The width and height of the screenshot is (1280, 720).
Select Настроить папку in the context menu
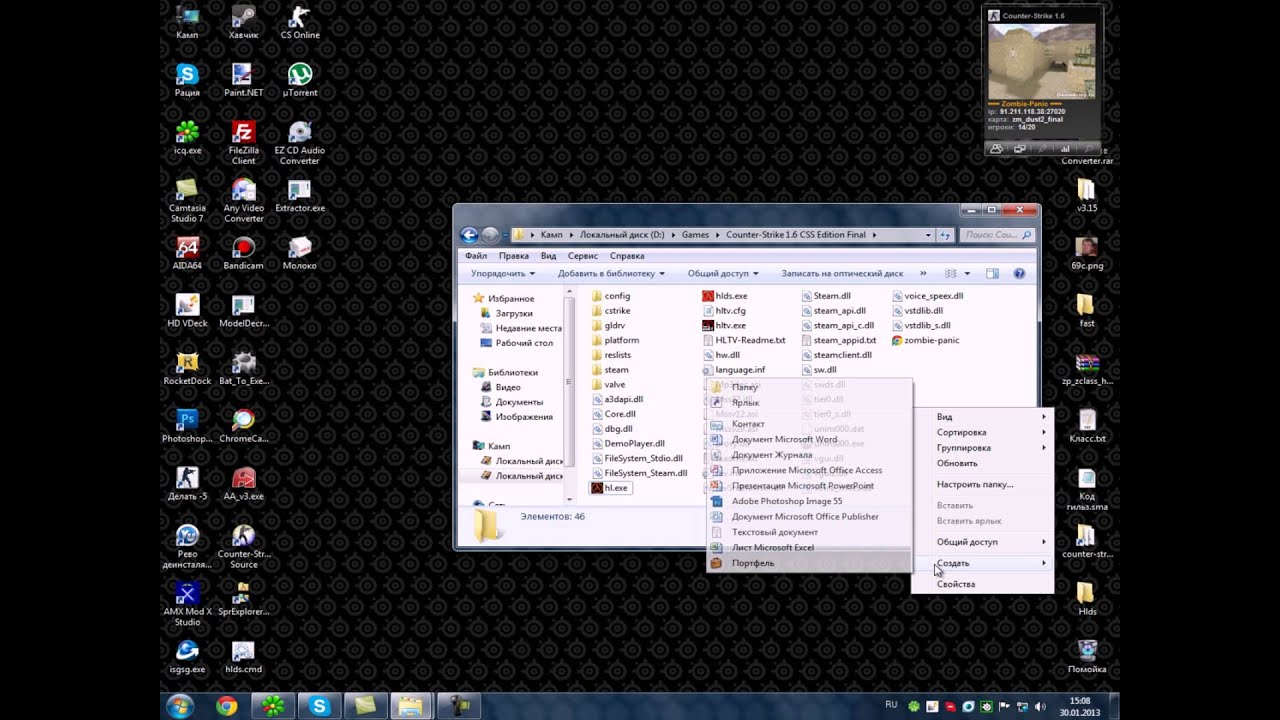point(982,484)
